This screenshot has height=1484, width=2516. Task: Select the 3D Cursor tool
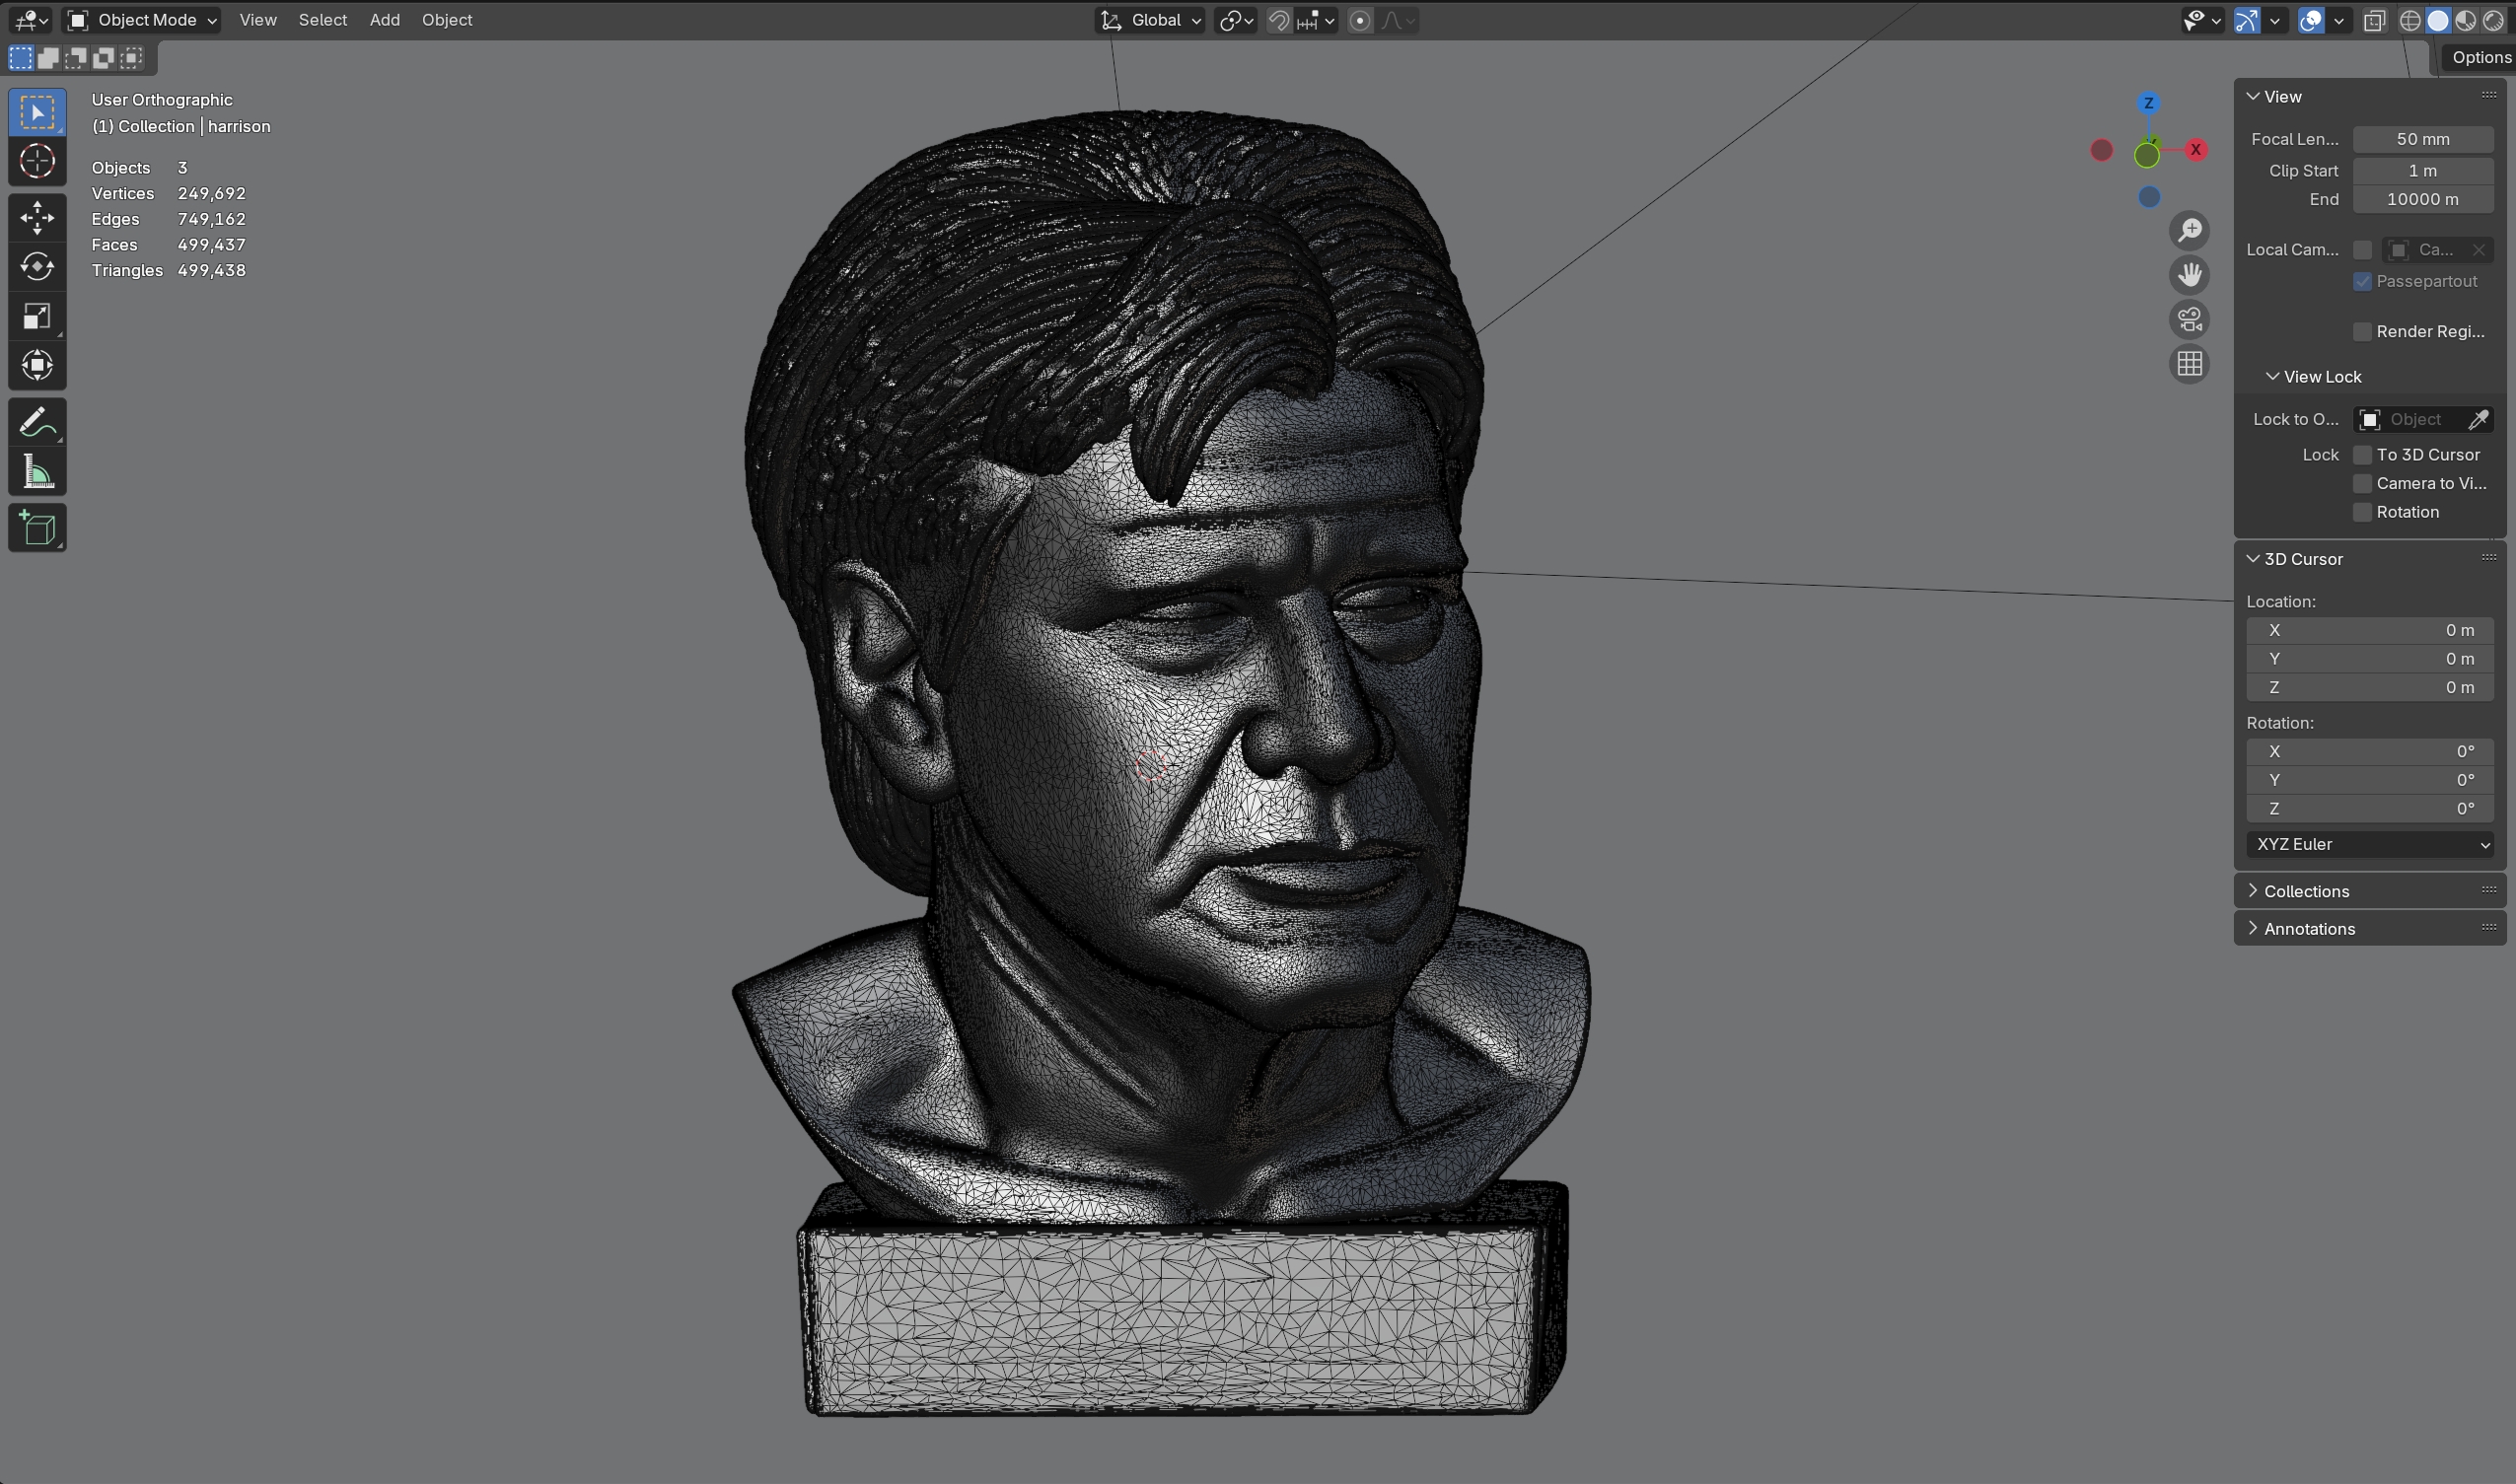[37, 161]
